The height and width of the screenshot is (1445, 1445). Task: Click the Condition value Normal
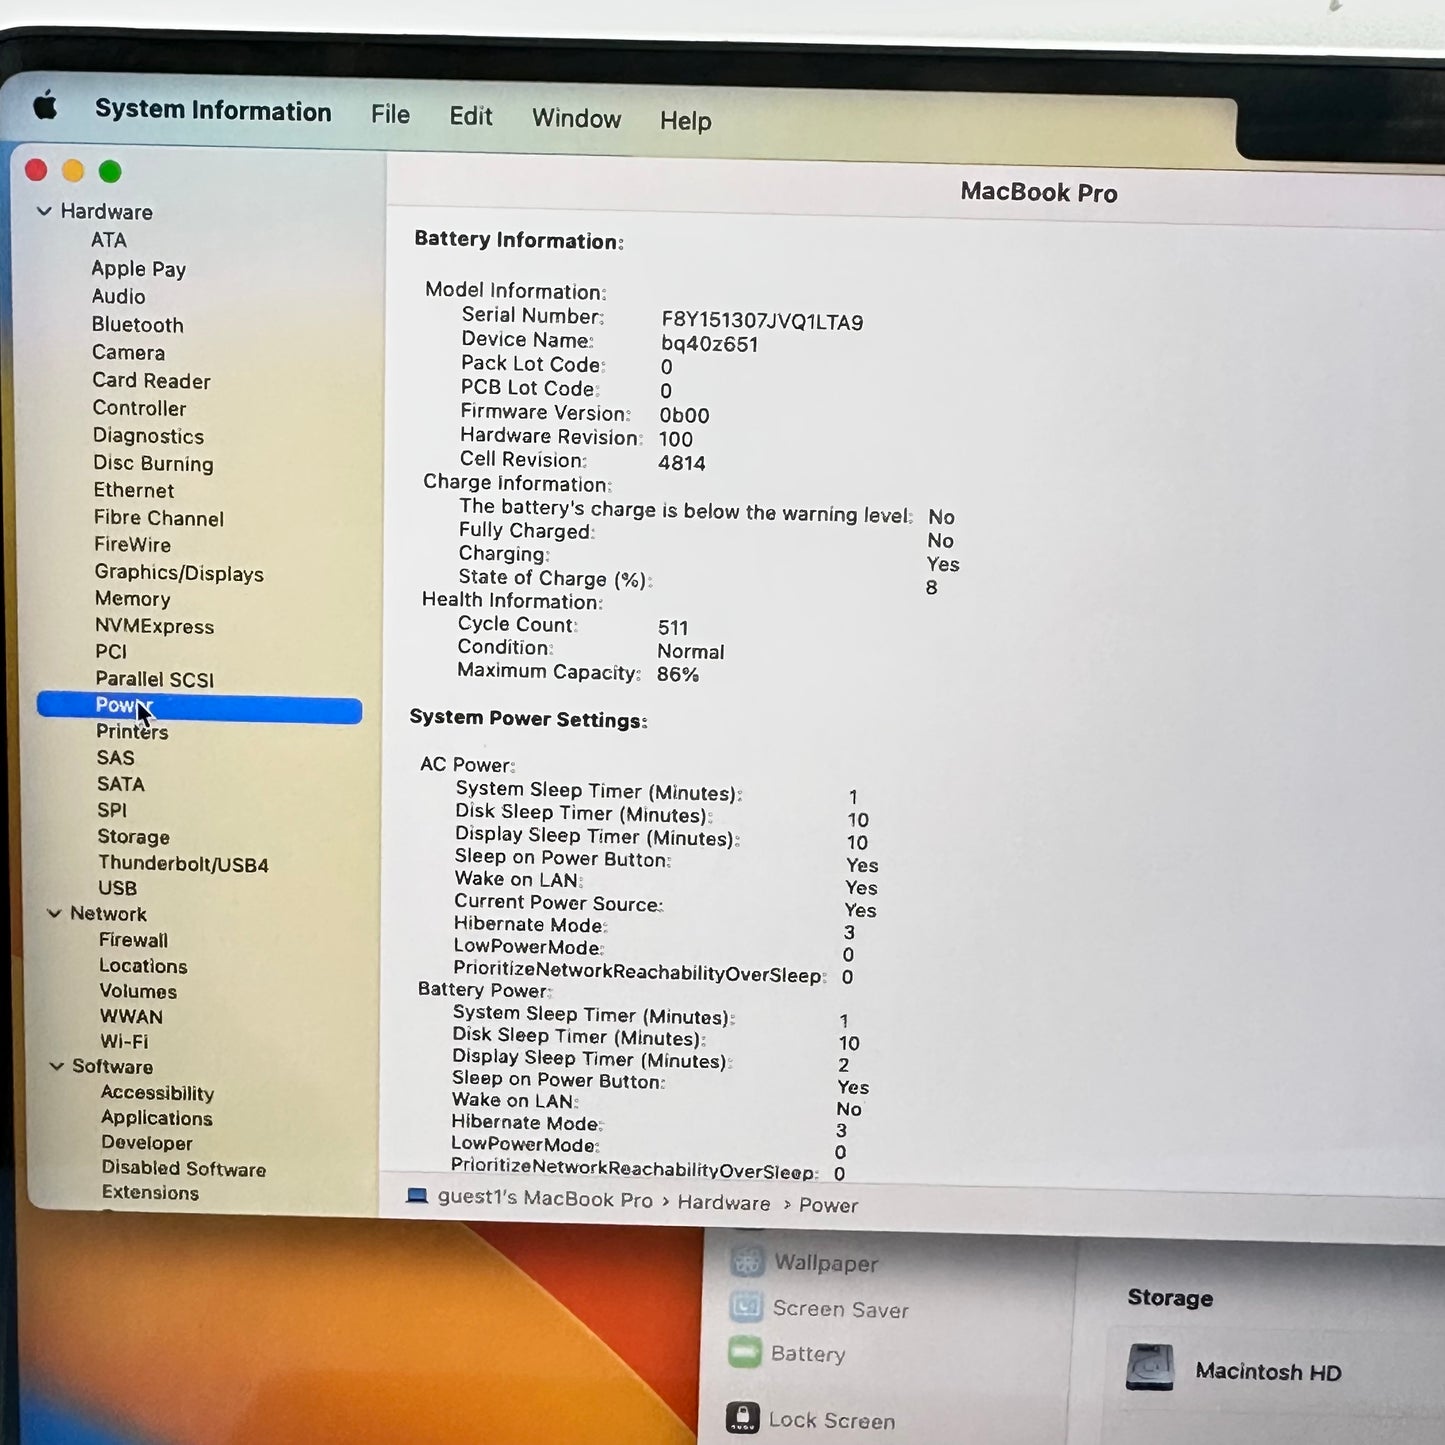[x=690, y=651]
